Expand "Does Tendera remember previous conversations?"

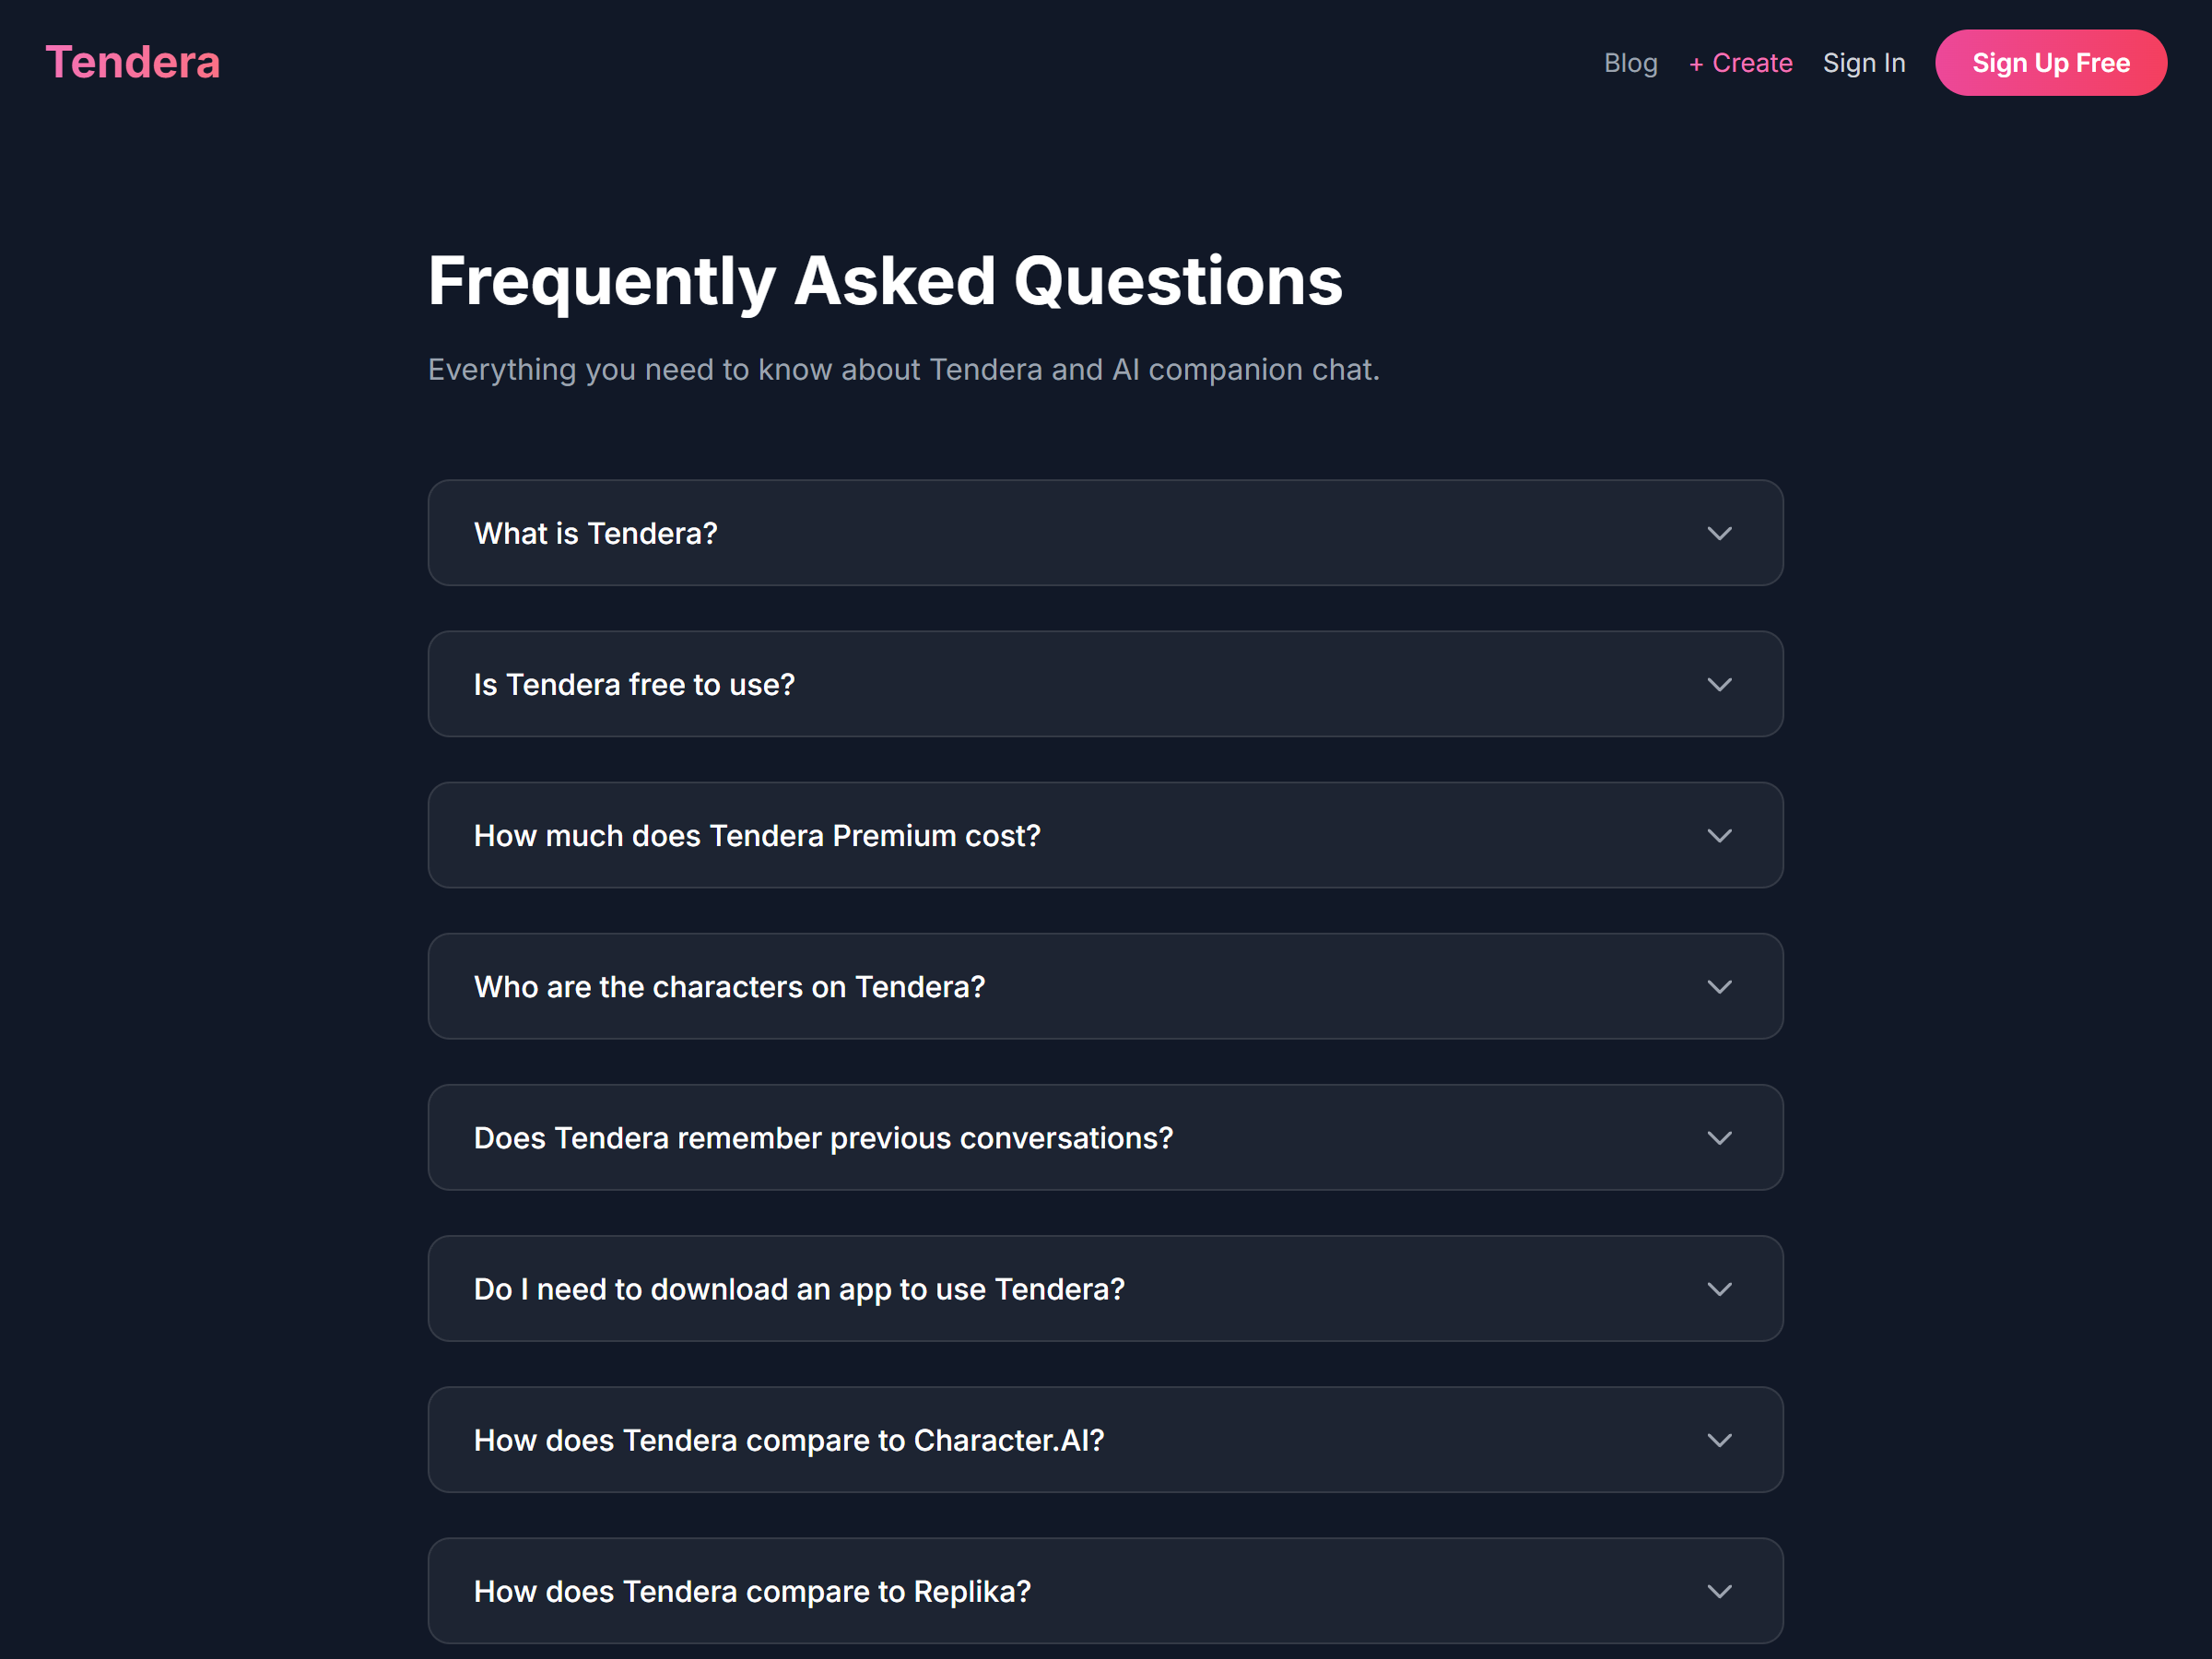[x=823, y=1138]
